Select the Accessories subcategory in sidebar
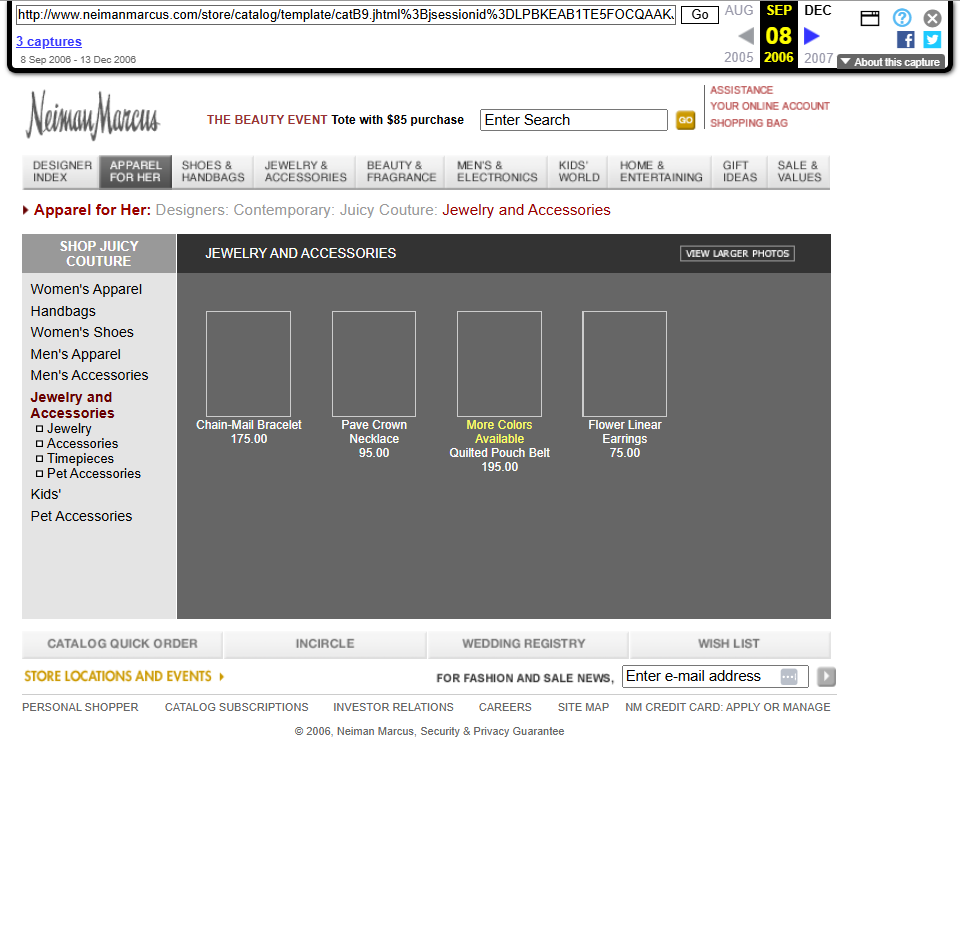 pyautogui.click(x=82, y=443)
